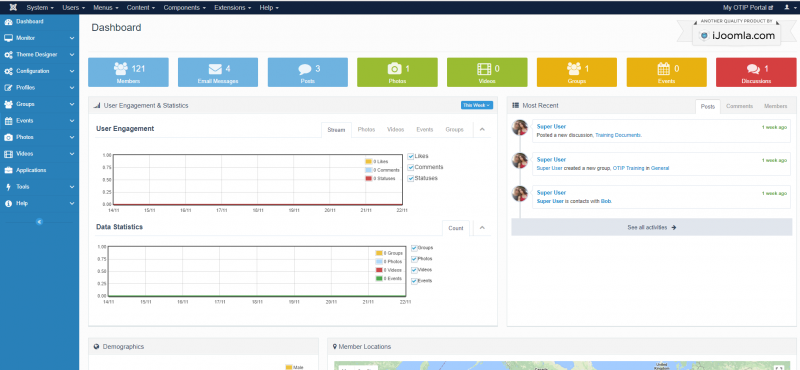Click the Help info icon in sidebar
The width and height of the screenshot is (800, 370).
(8, 203)
